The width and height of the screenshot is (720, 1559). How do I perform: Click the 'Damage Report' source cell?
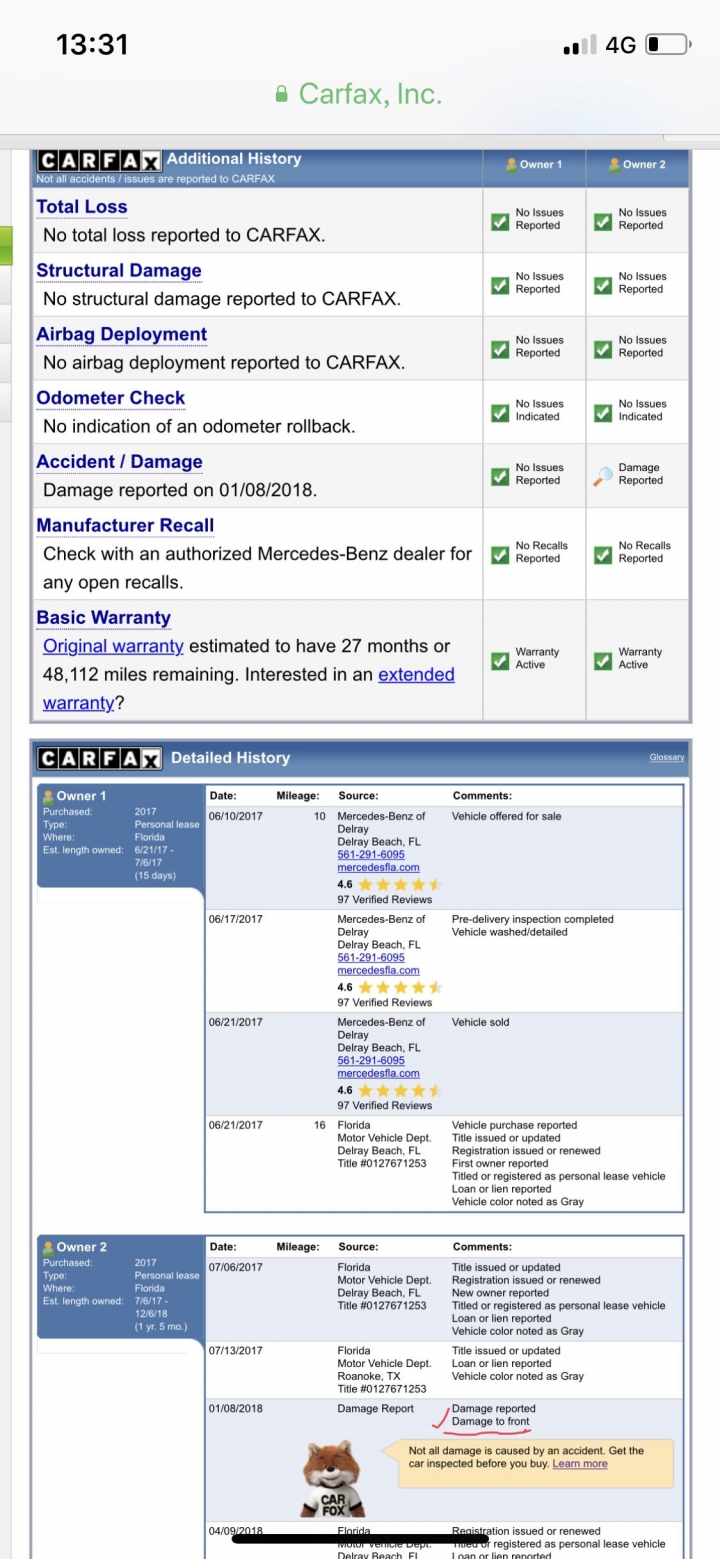pos(376,1409)
